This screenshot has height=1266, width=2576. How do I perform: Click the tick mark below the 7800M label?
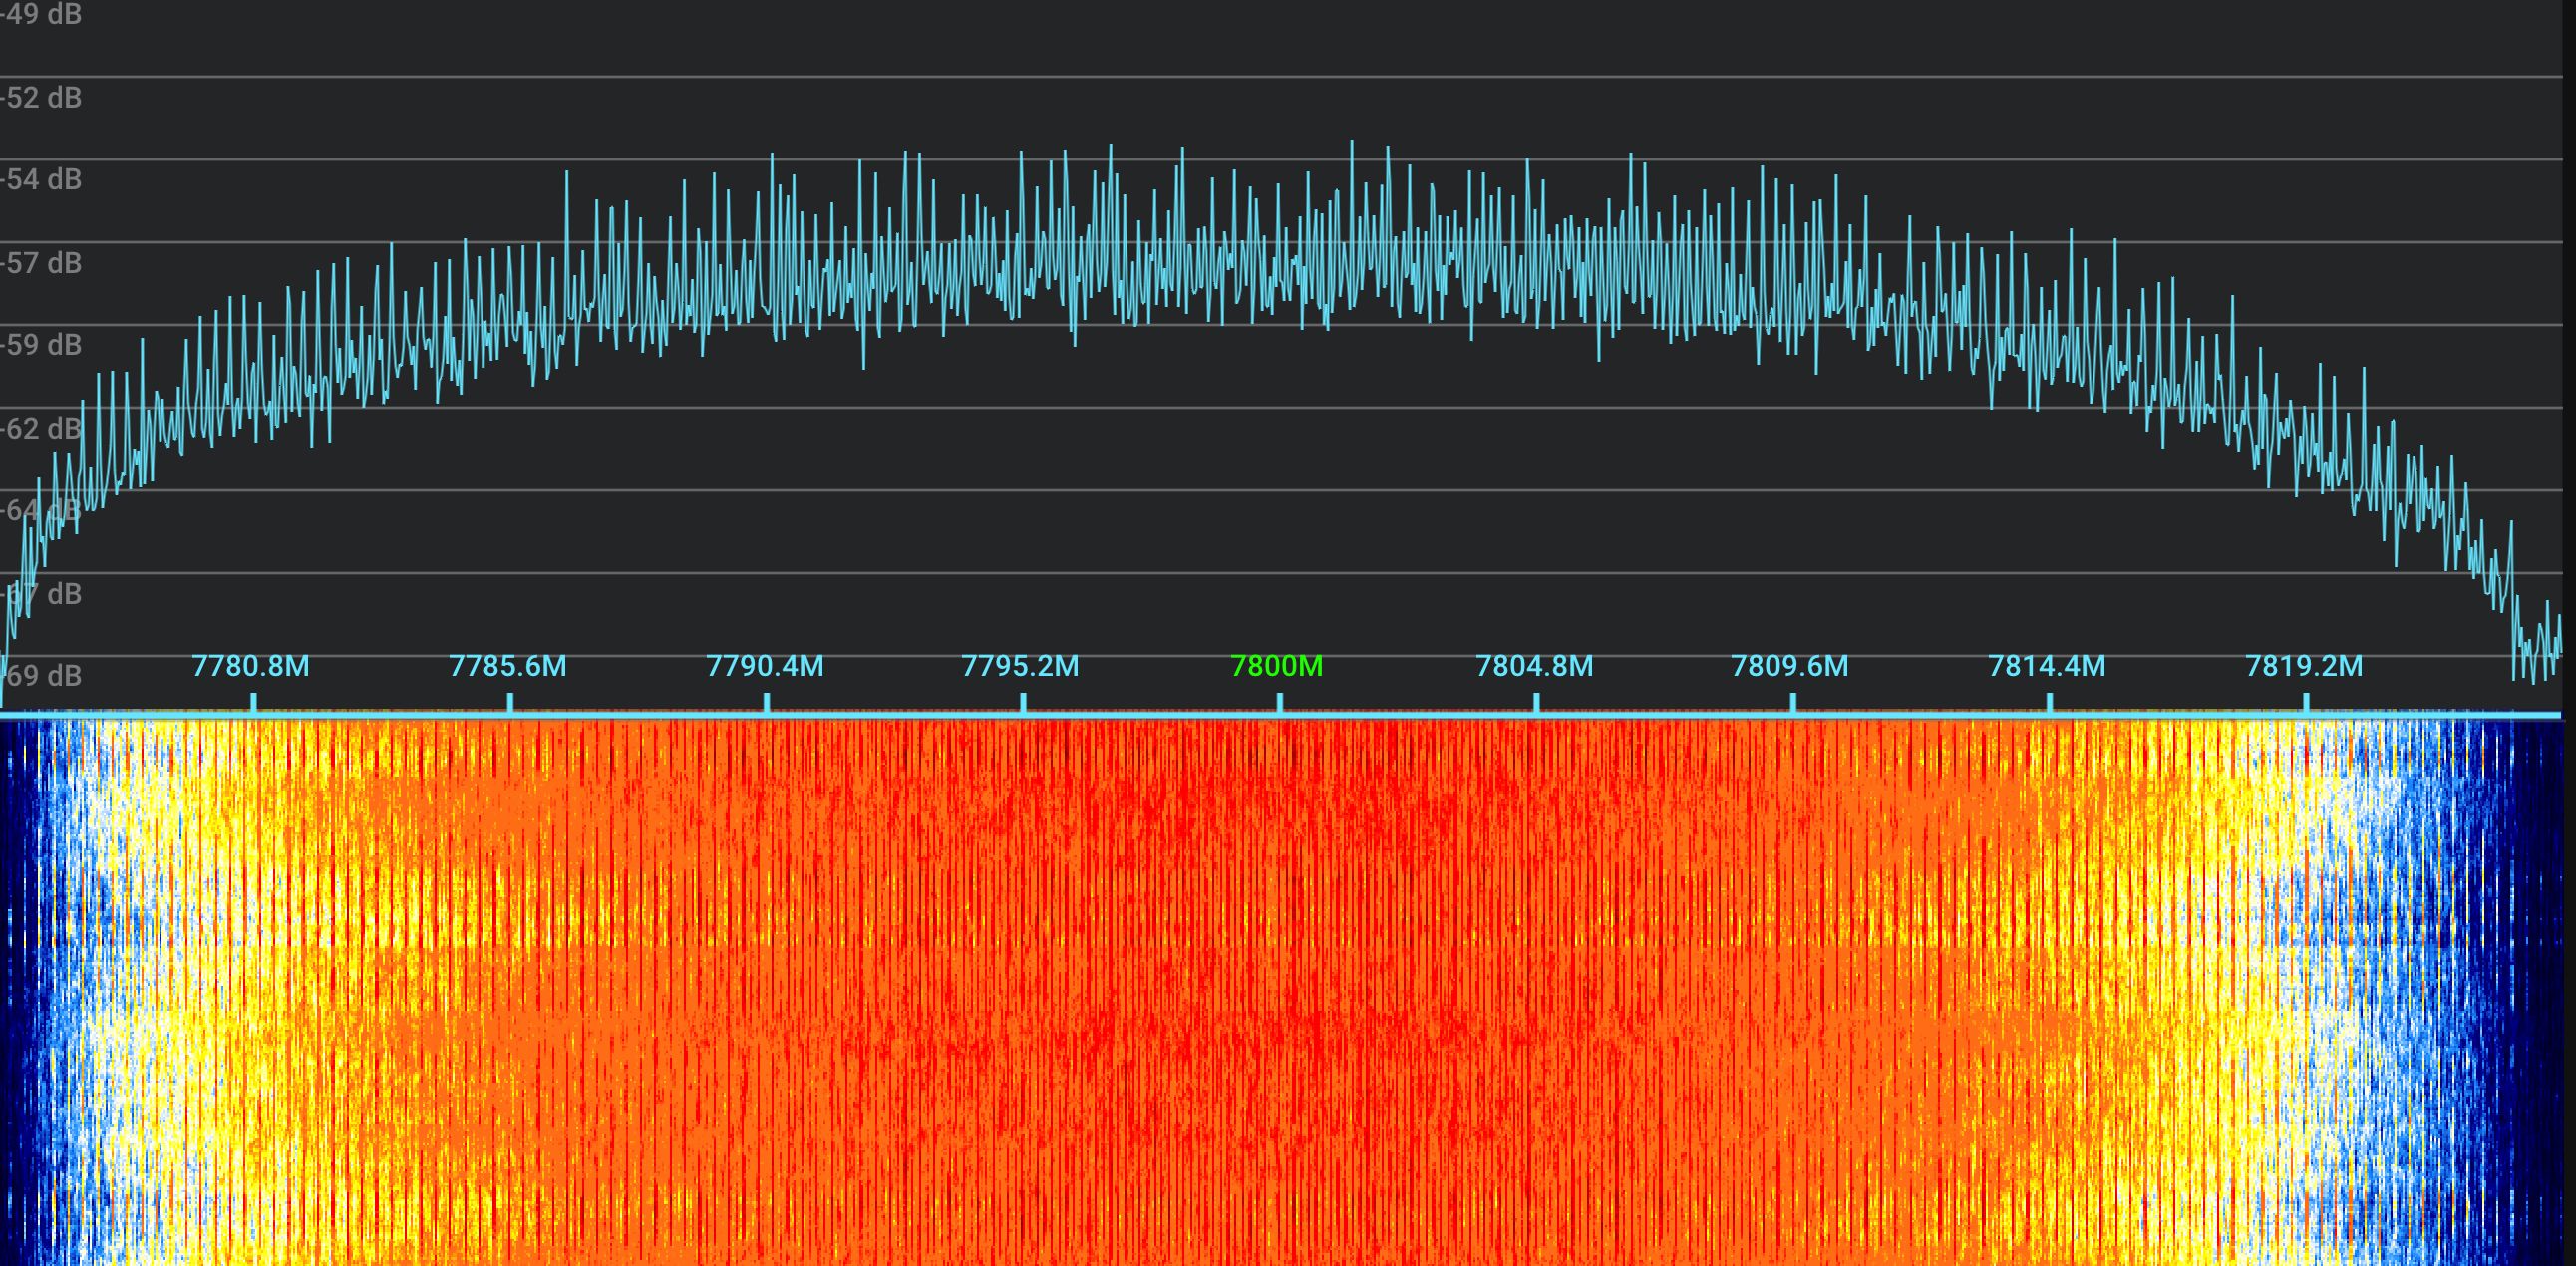pyautogui.click(x=1283, y=700)
